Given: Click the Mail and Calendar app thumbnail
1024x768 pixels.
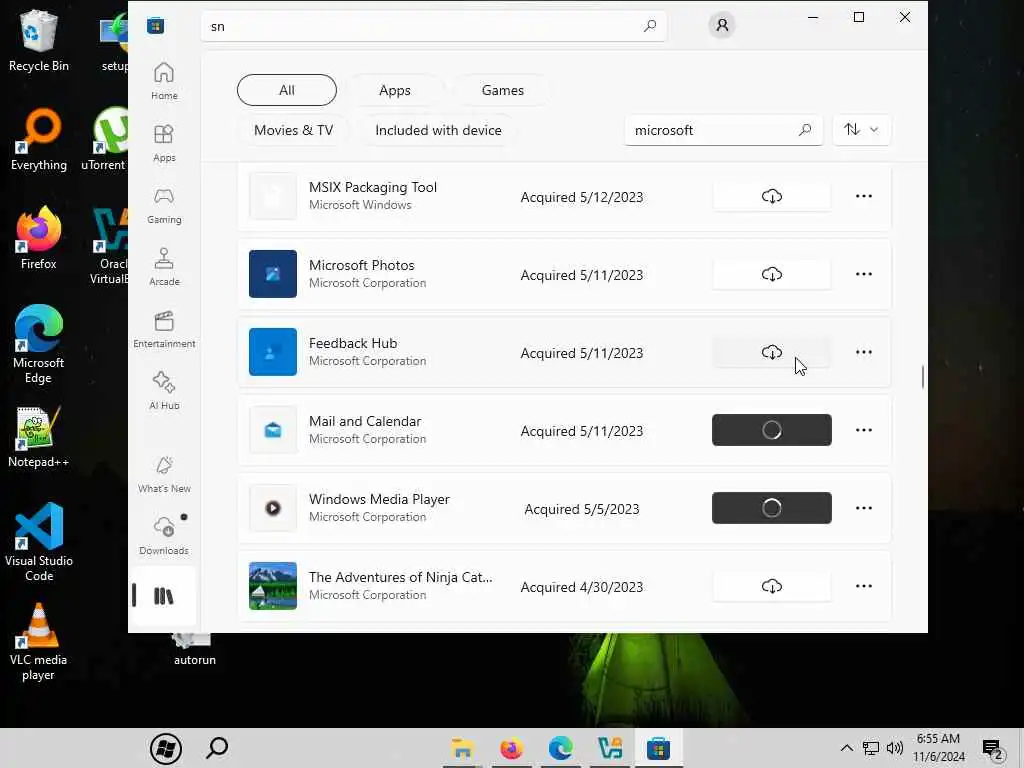Looking at the screenshot, I should [273, 430].
